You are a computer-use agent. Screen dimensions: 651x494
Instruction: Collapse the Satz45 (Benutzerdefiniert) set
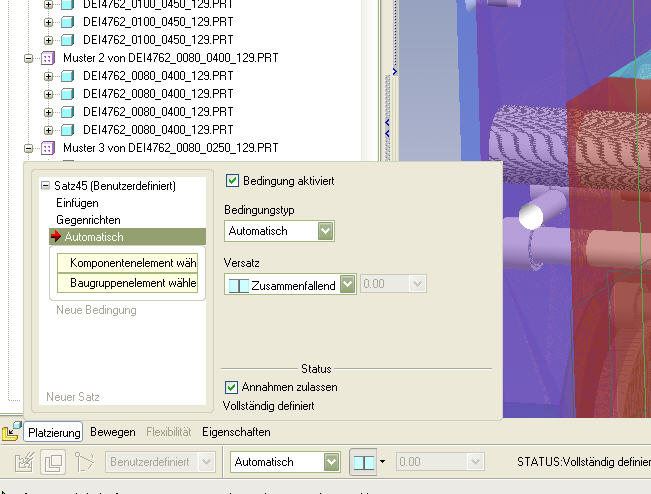click(x=45, y=185)
